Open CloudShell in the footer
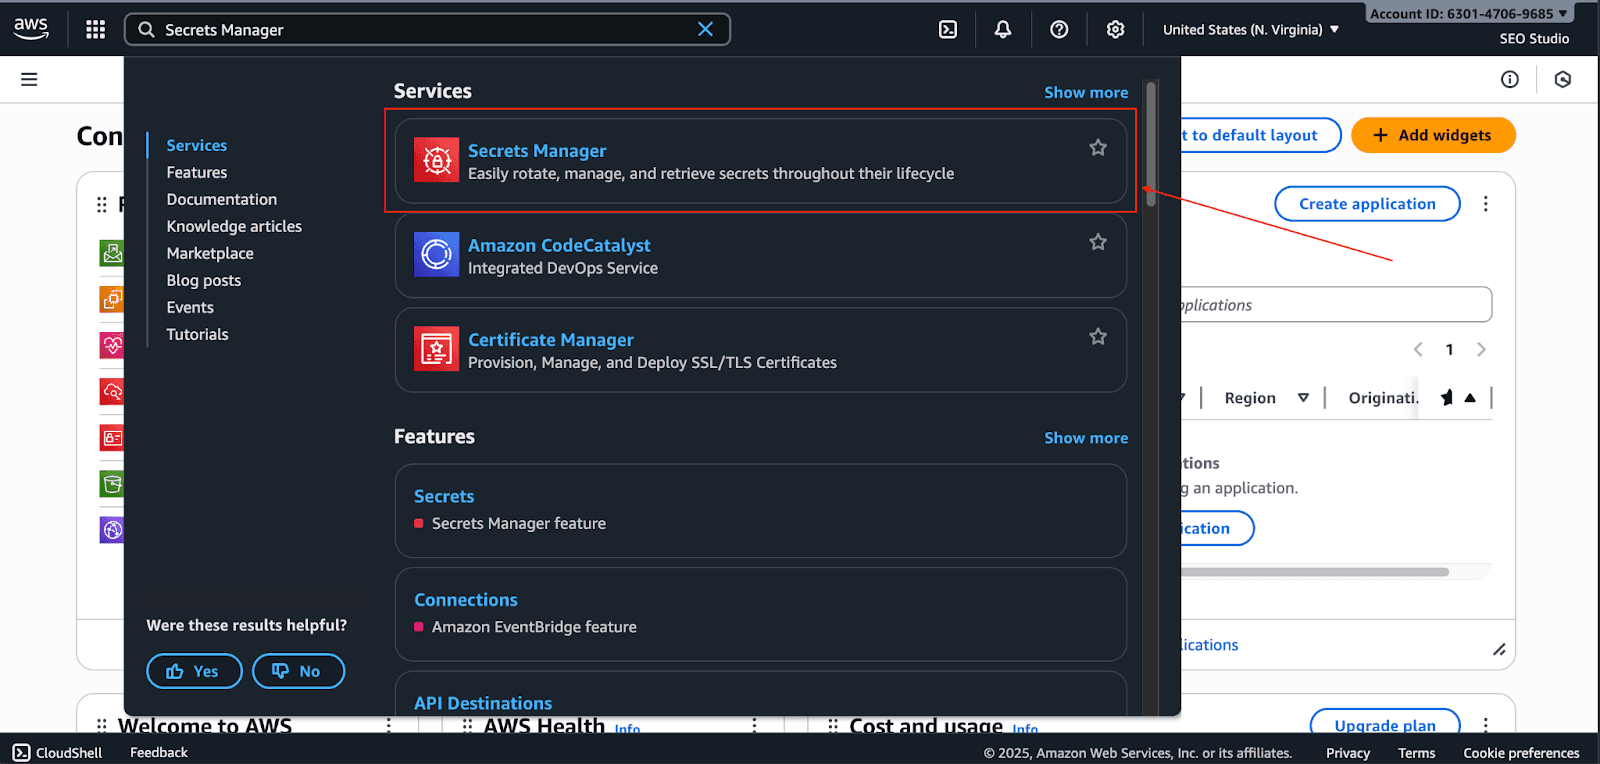Screen dimensions: 1600x764 [58, 752]
